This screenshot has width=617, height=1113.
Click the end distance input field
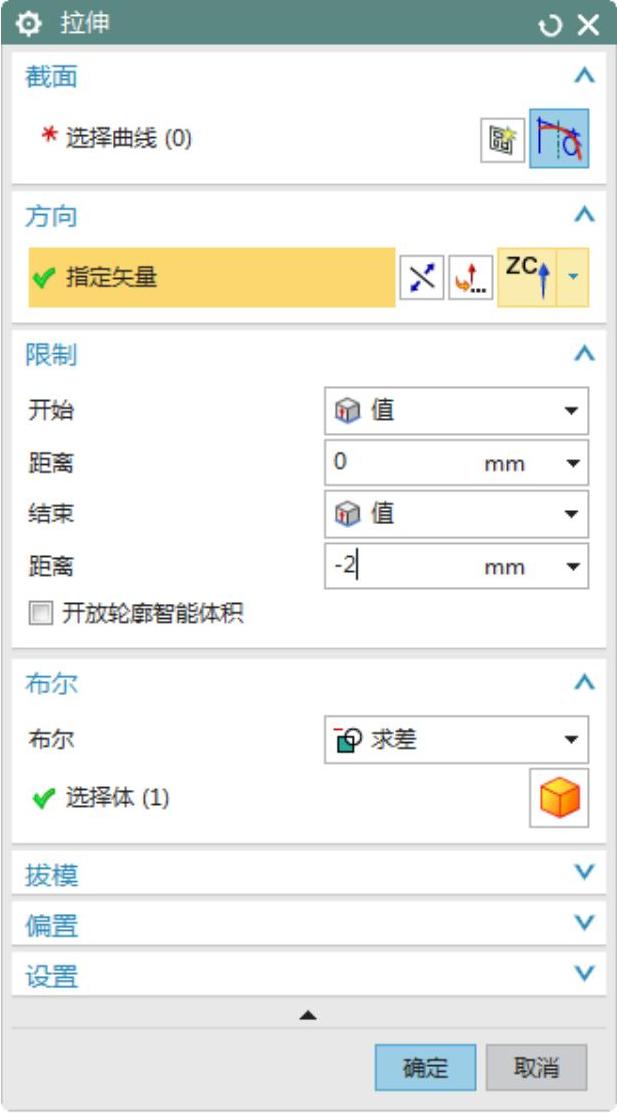pos(400,566)
